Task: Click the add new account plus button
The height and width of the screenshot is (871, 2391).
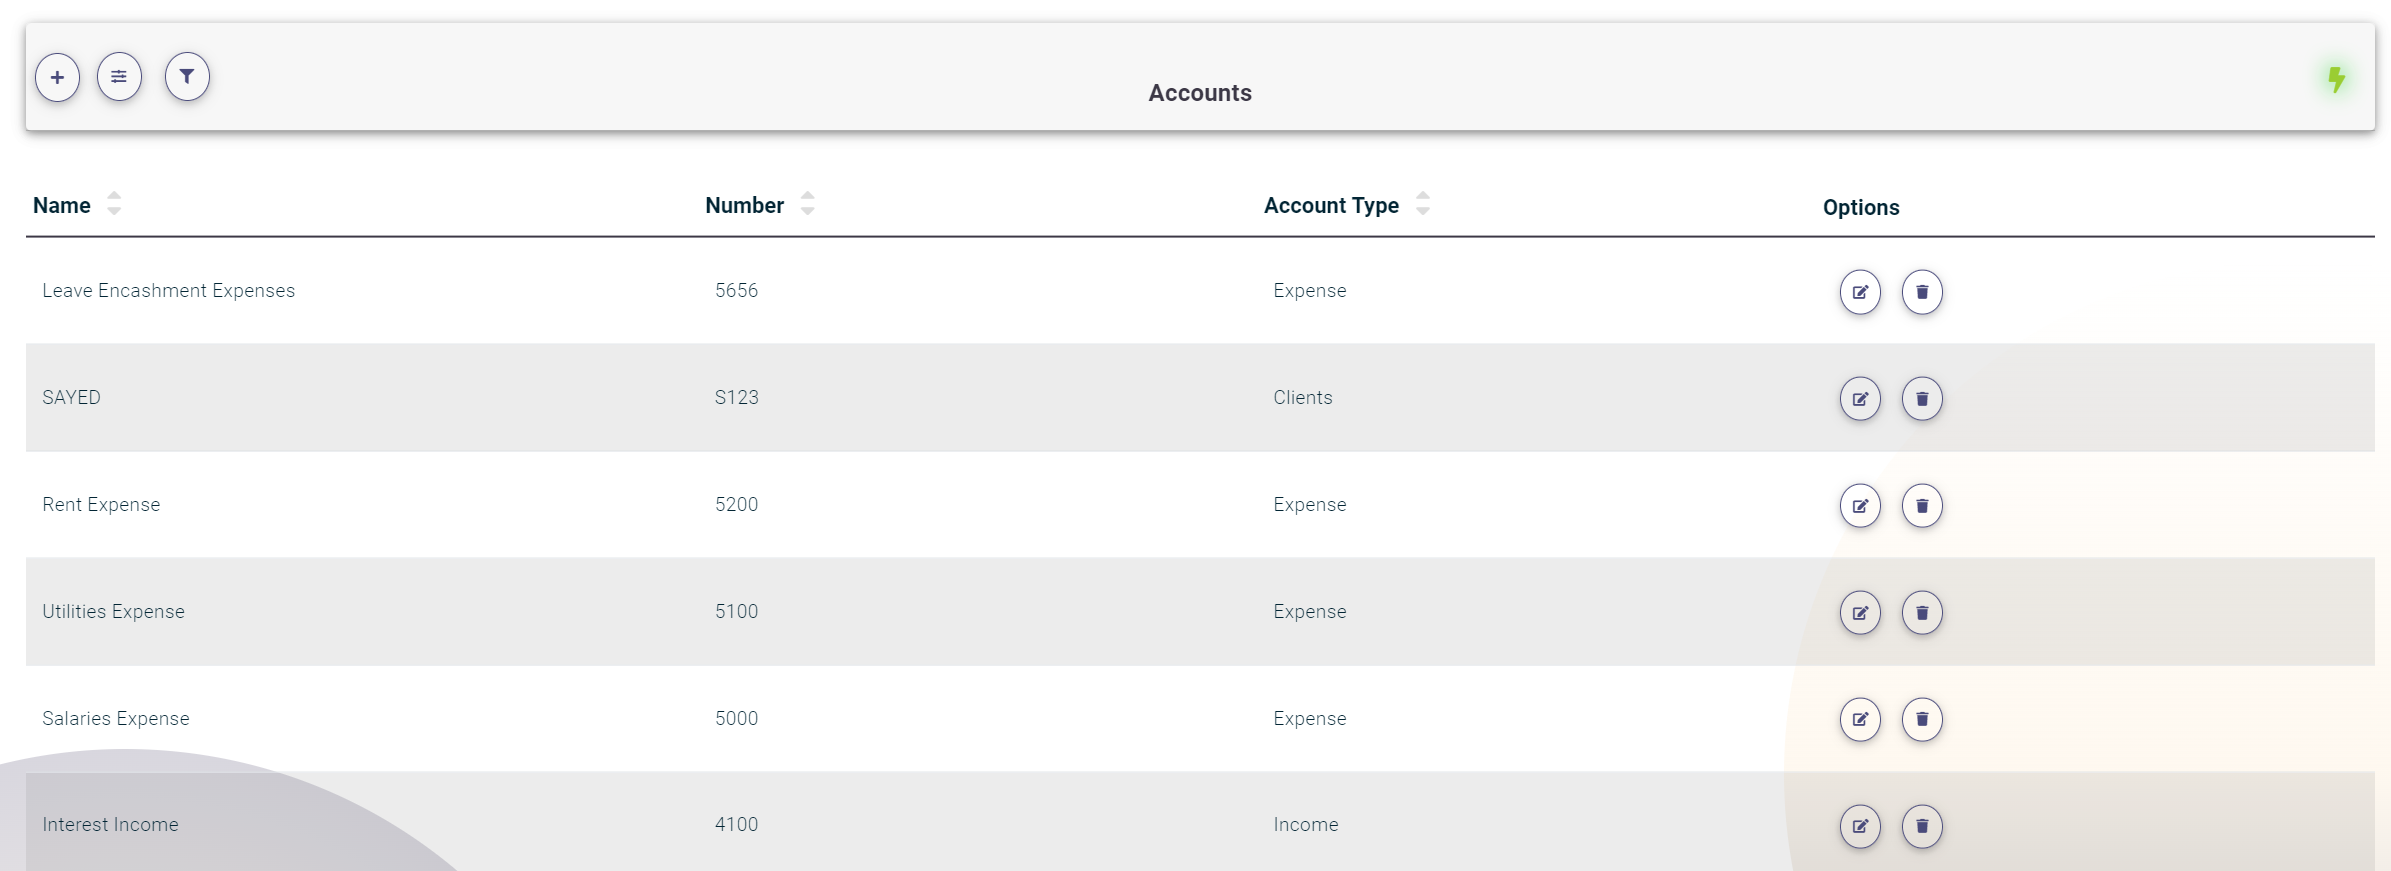Action: click(x=57, y=77)
